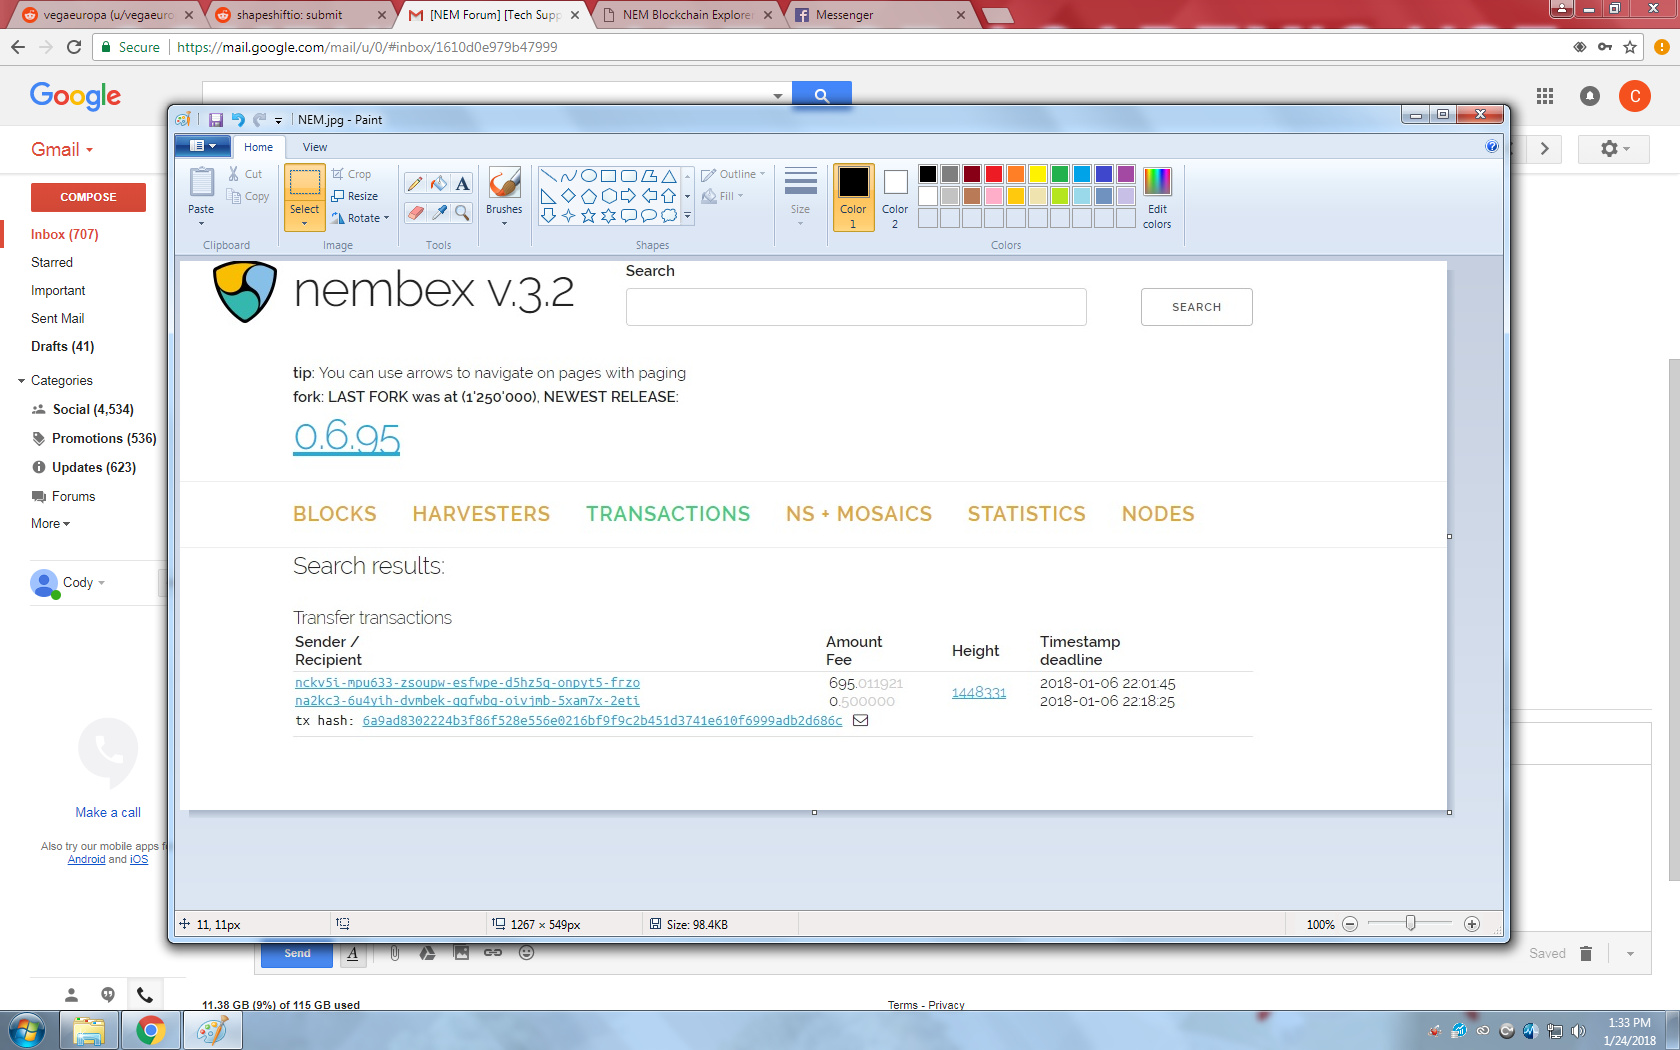Open the Gmail dropdown label

62,149
